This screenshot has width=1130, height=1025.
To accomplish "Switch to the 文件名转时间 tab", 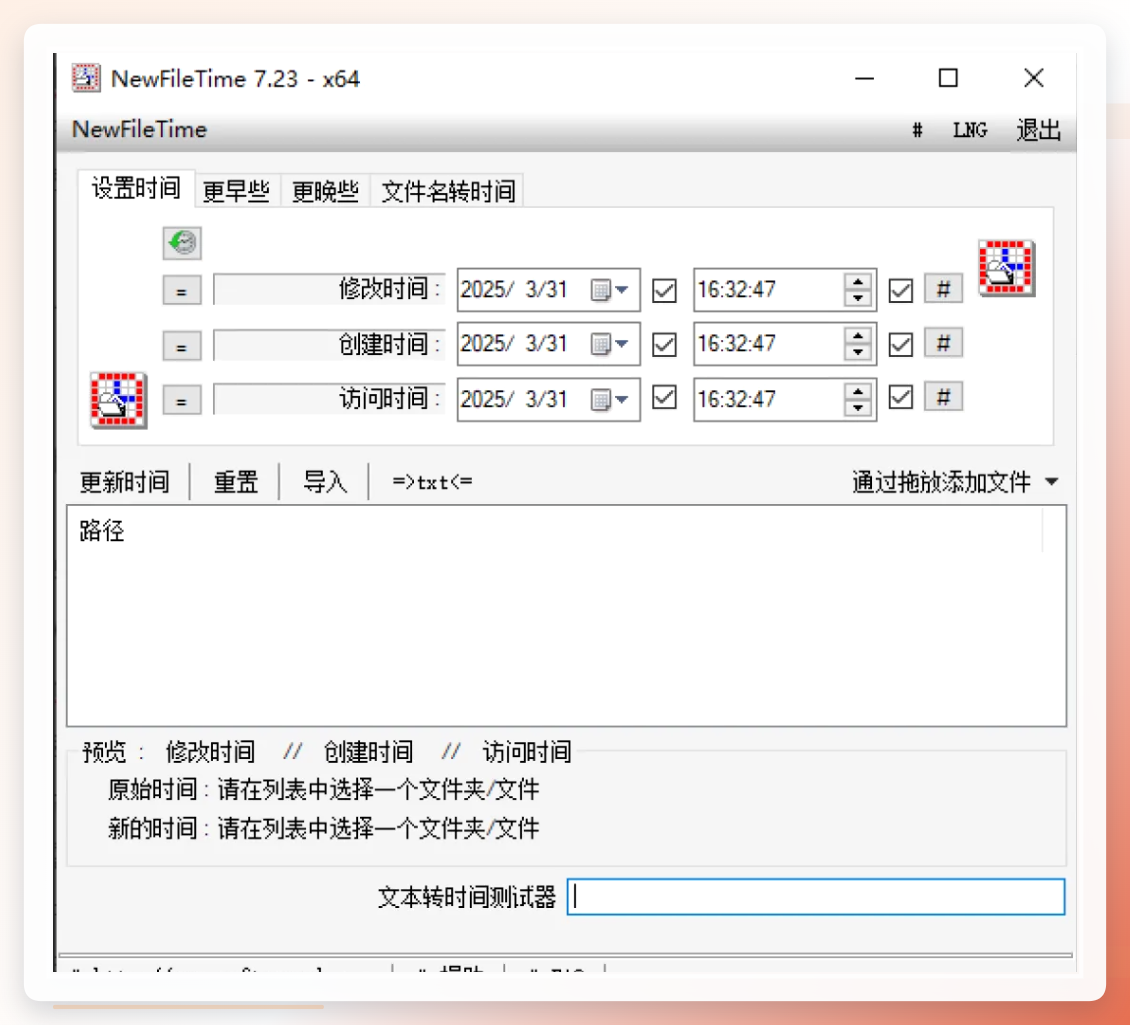I will (448, 192).
